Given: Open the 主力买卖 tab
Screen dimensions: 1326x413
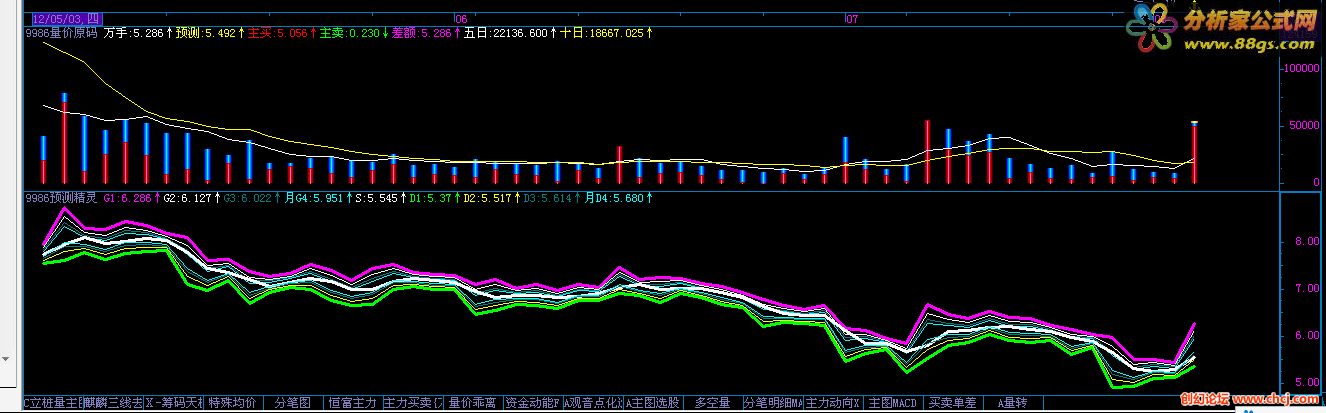Looking at the screenshot, I should (413, 403).
